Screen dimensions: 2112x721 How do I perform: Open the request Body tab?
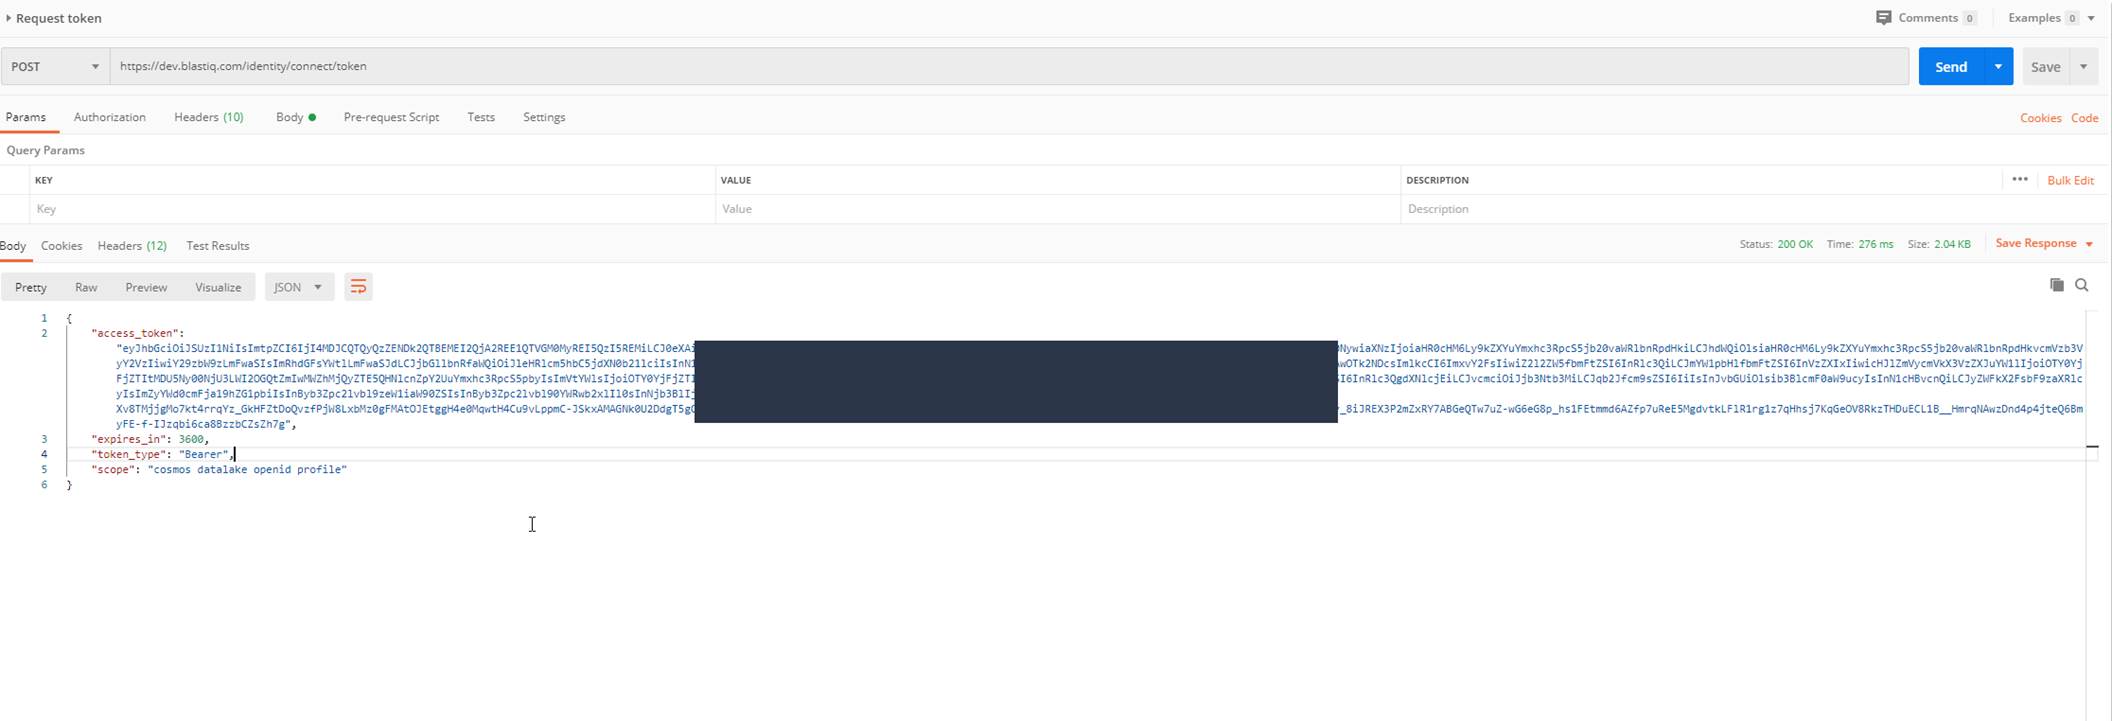(x=296, y=117)
